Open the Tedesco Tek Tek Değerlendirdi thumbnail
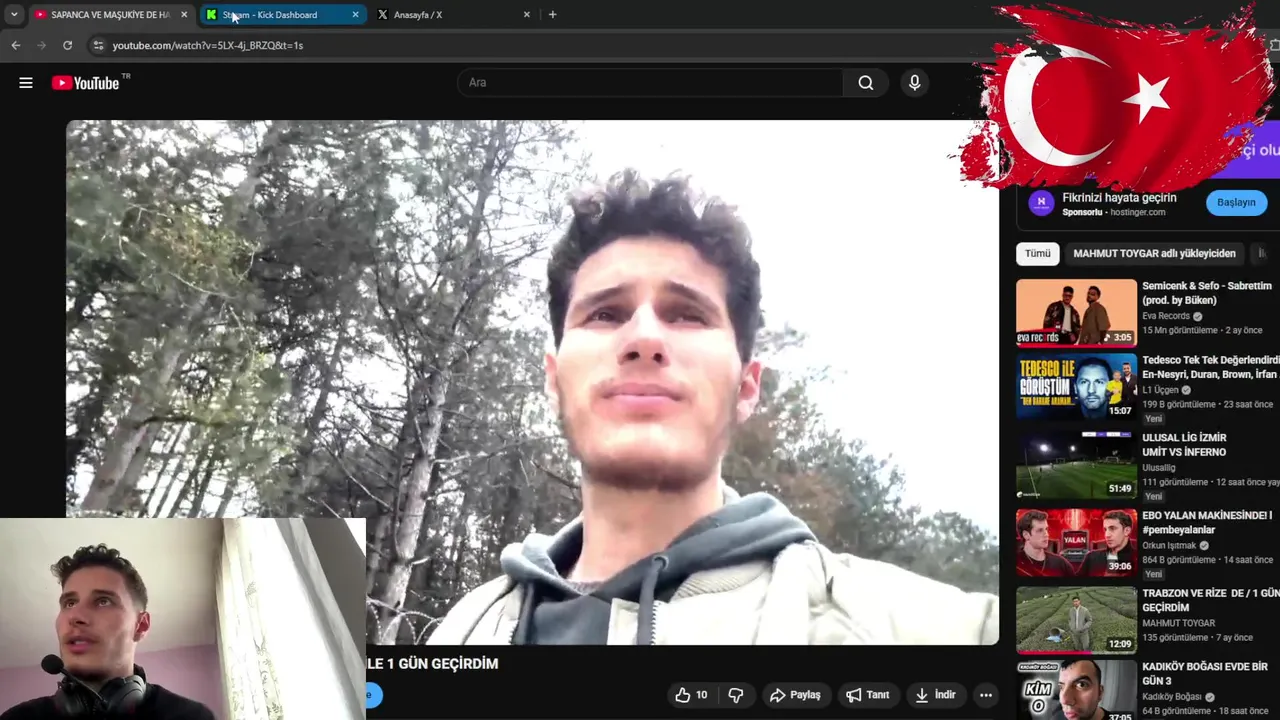 [x=1076, y=386]
